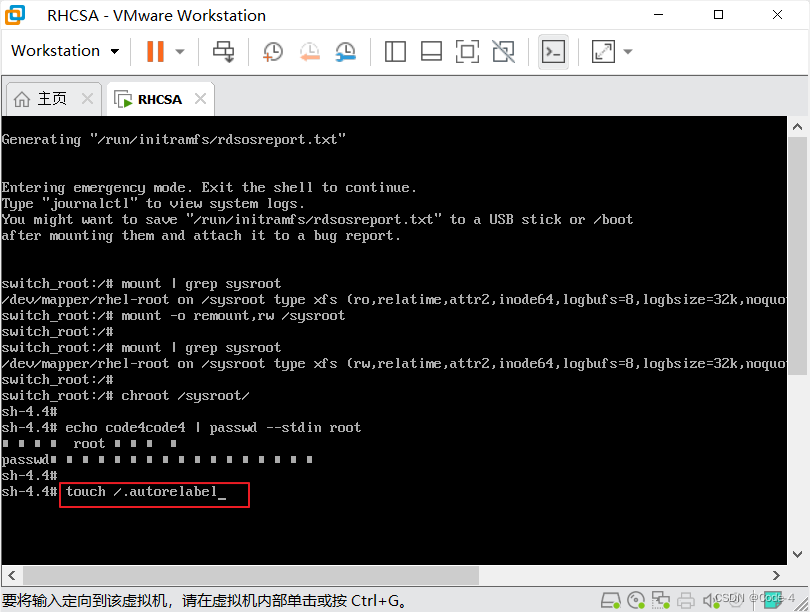
Task: Click the sound card status icon
Action: [x=710, y=600]
